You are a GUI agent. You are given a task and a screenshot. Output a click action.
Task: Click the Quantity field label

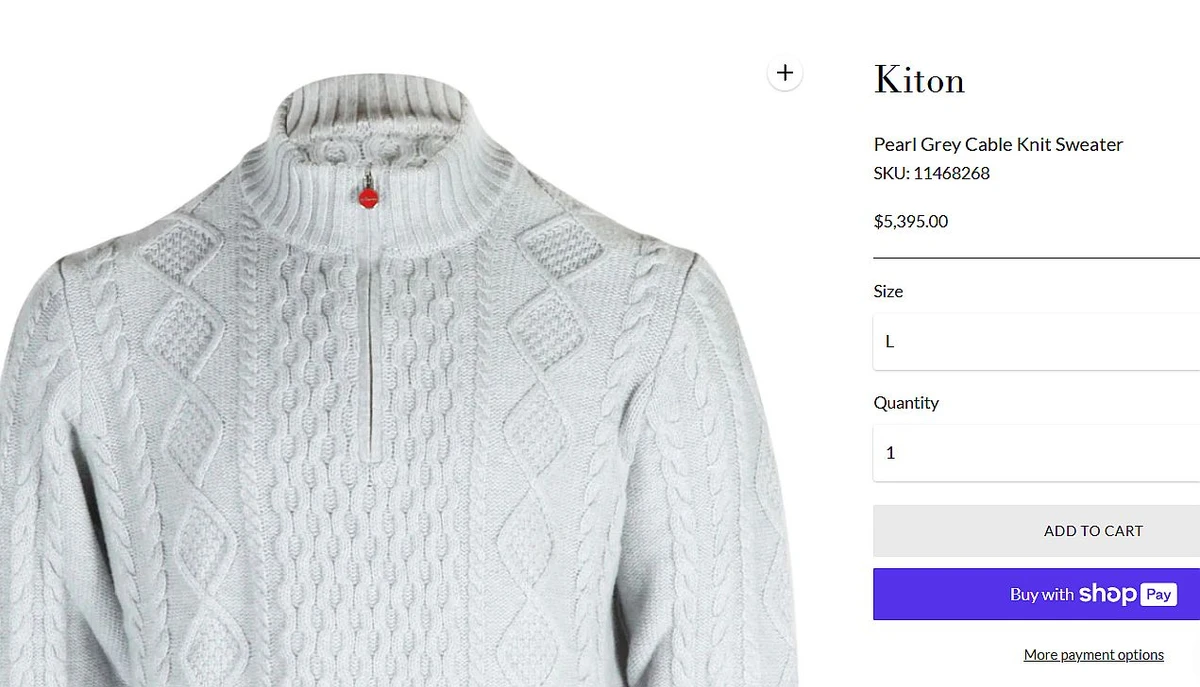[906, 402]
